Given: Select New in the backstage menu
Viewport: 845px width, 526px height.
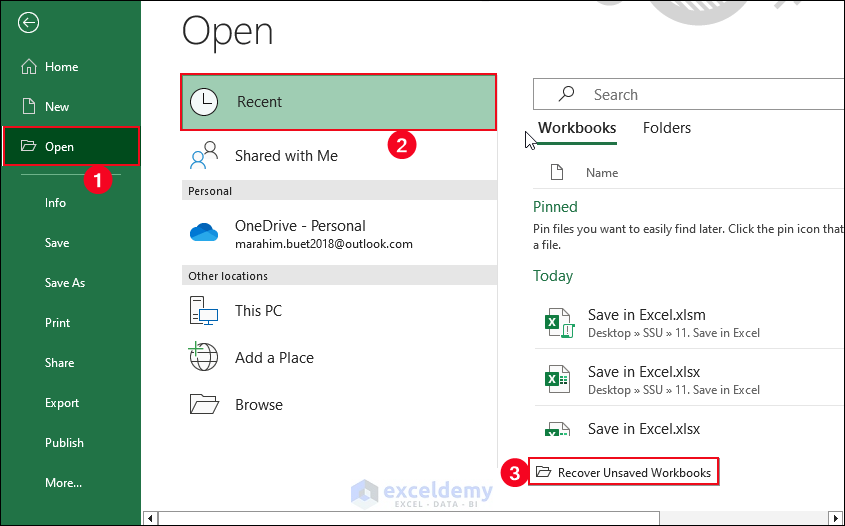Looking at the screenshot, I should click(57, 107).
